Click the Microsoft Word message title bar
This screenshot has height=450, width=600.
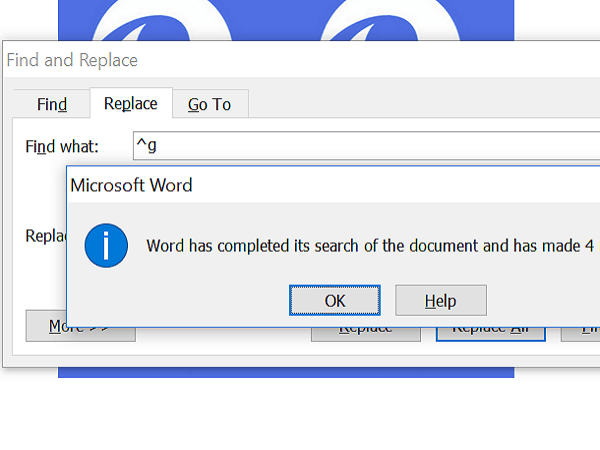coord(333,185)
